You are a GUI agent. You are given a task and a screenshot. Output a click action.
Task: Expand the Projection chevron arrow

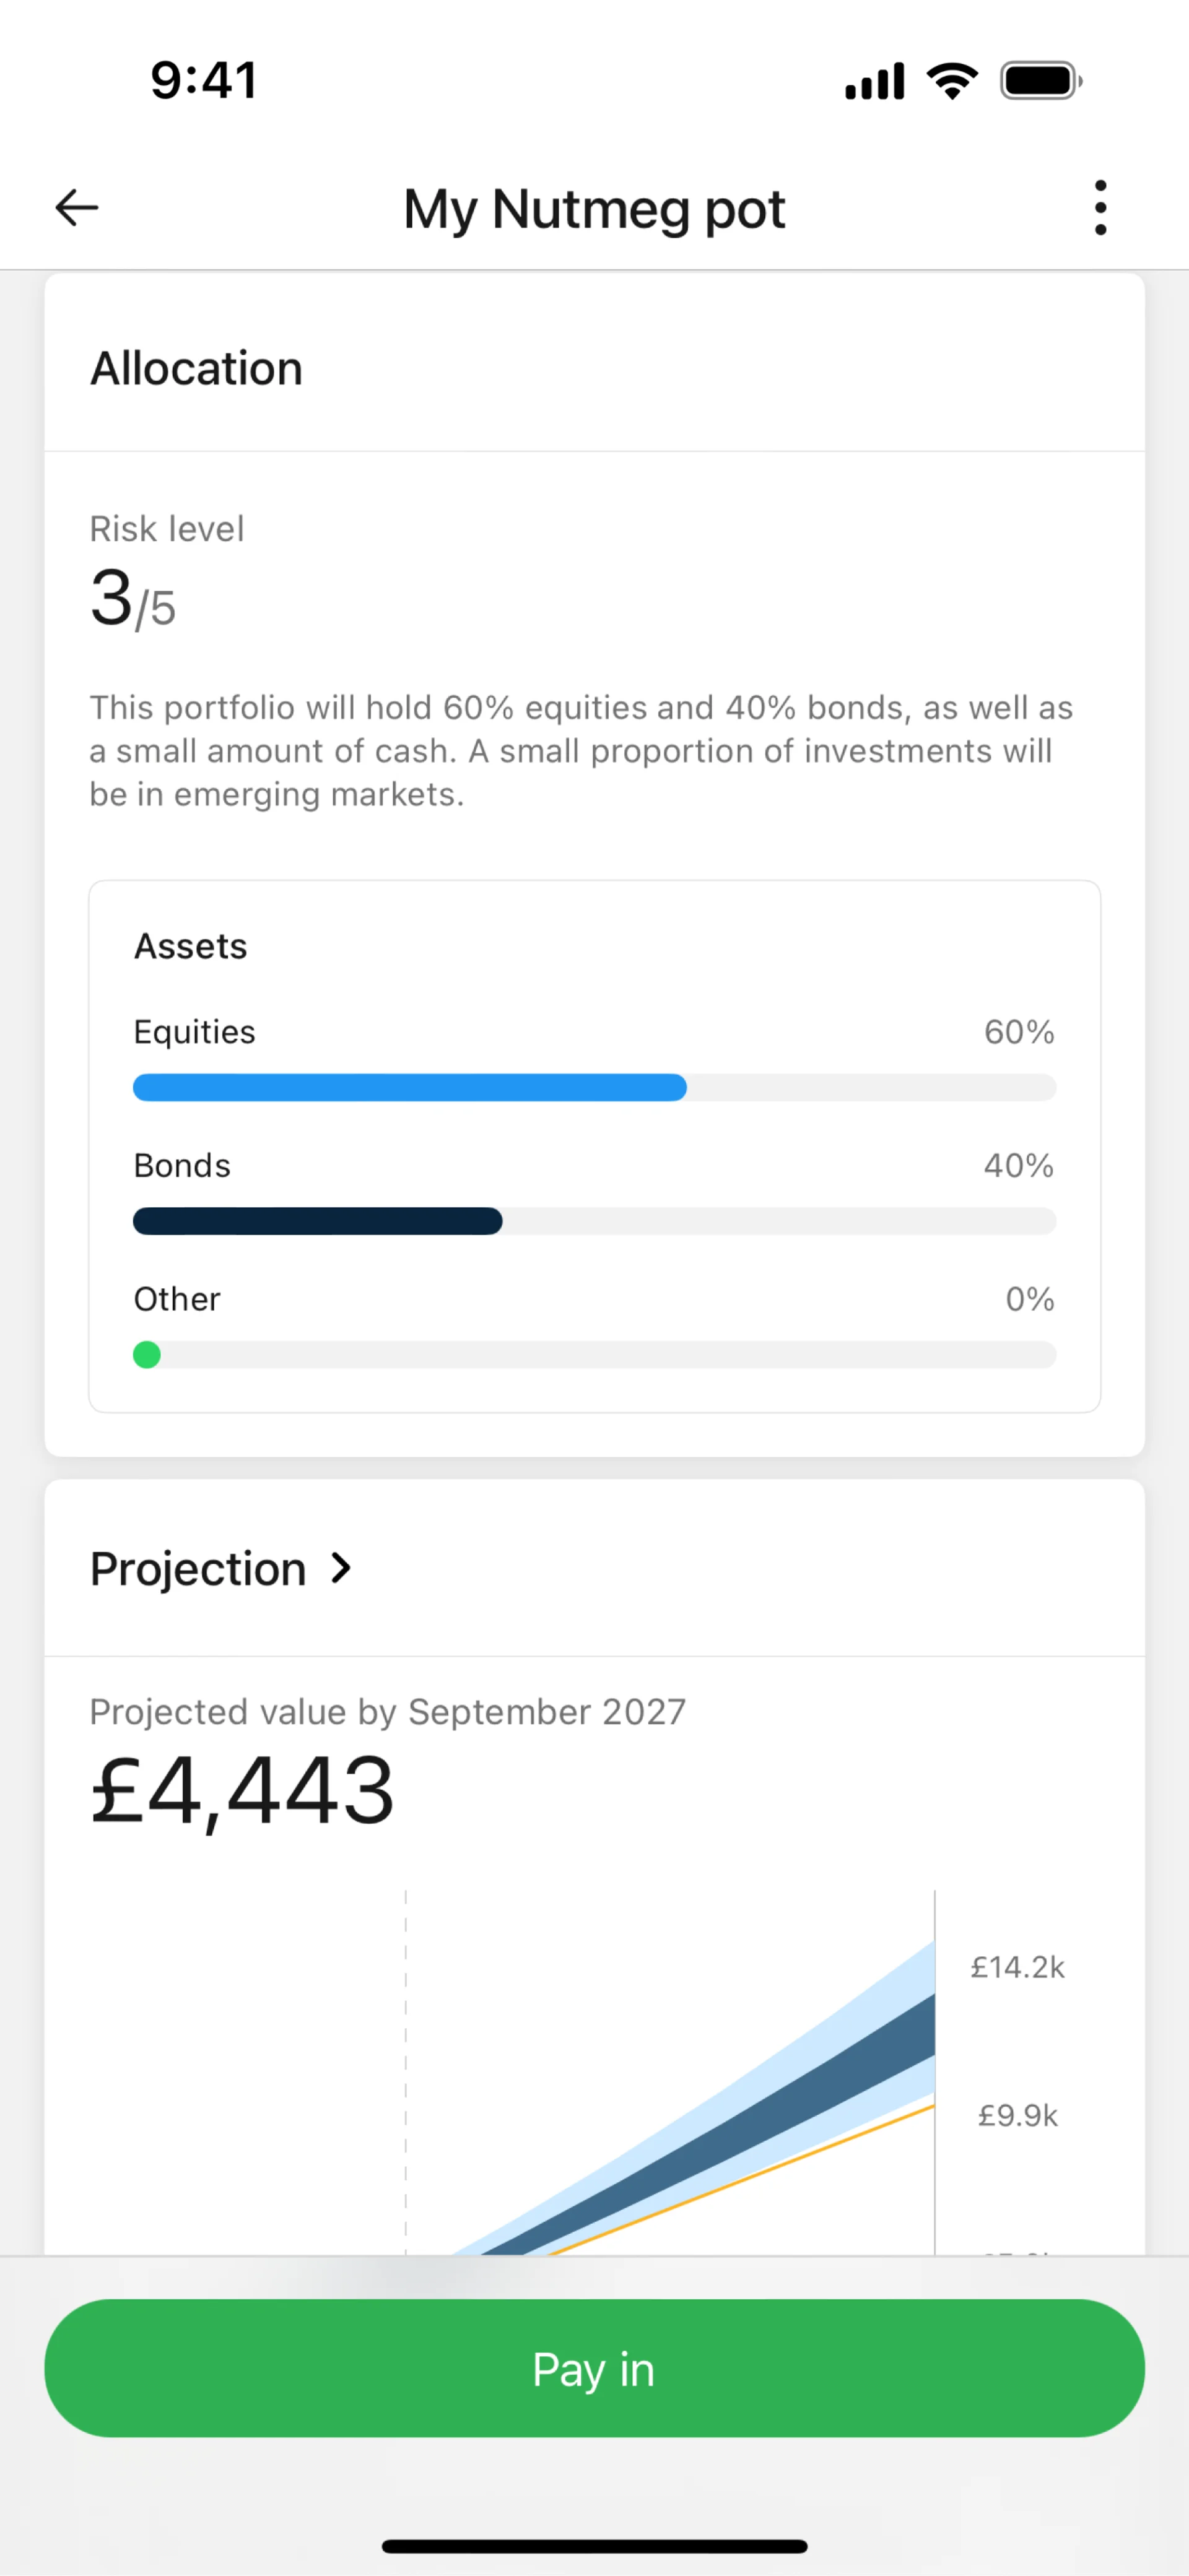(x=341, y=1568)
